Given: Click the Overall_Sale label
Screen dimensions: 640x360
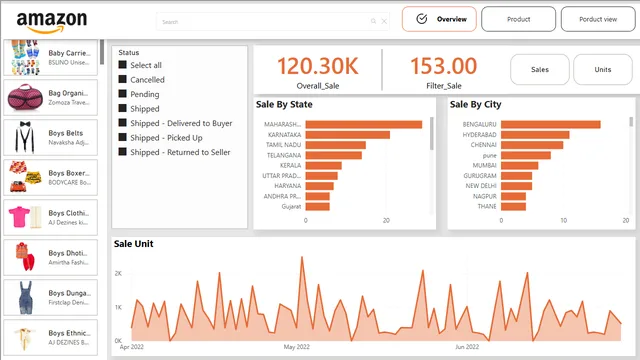Looking at the screenshot, I should pos(318,86).
